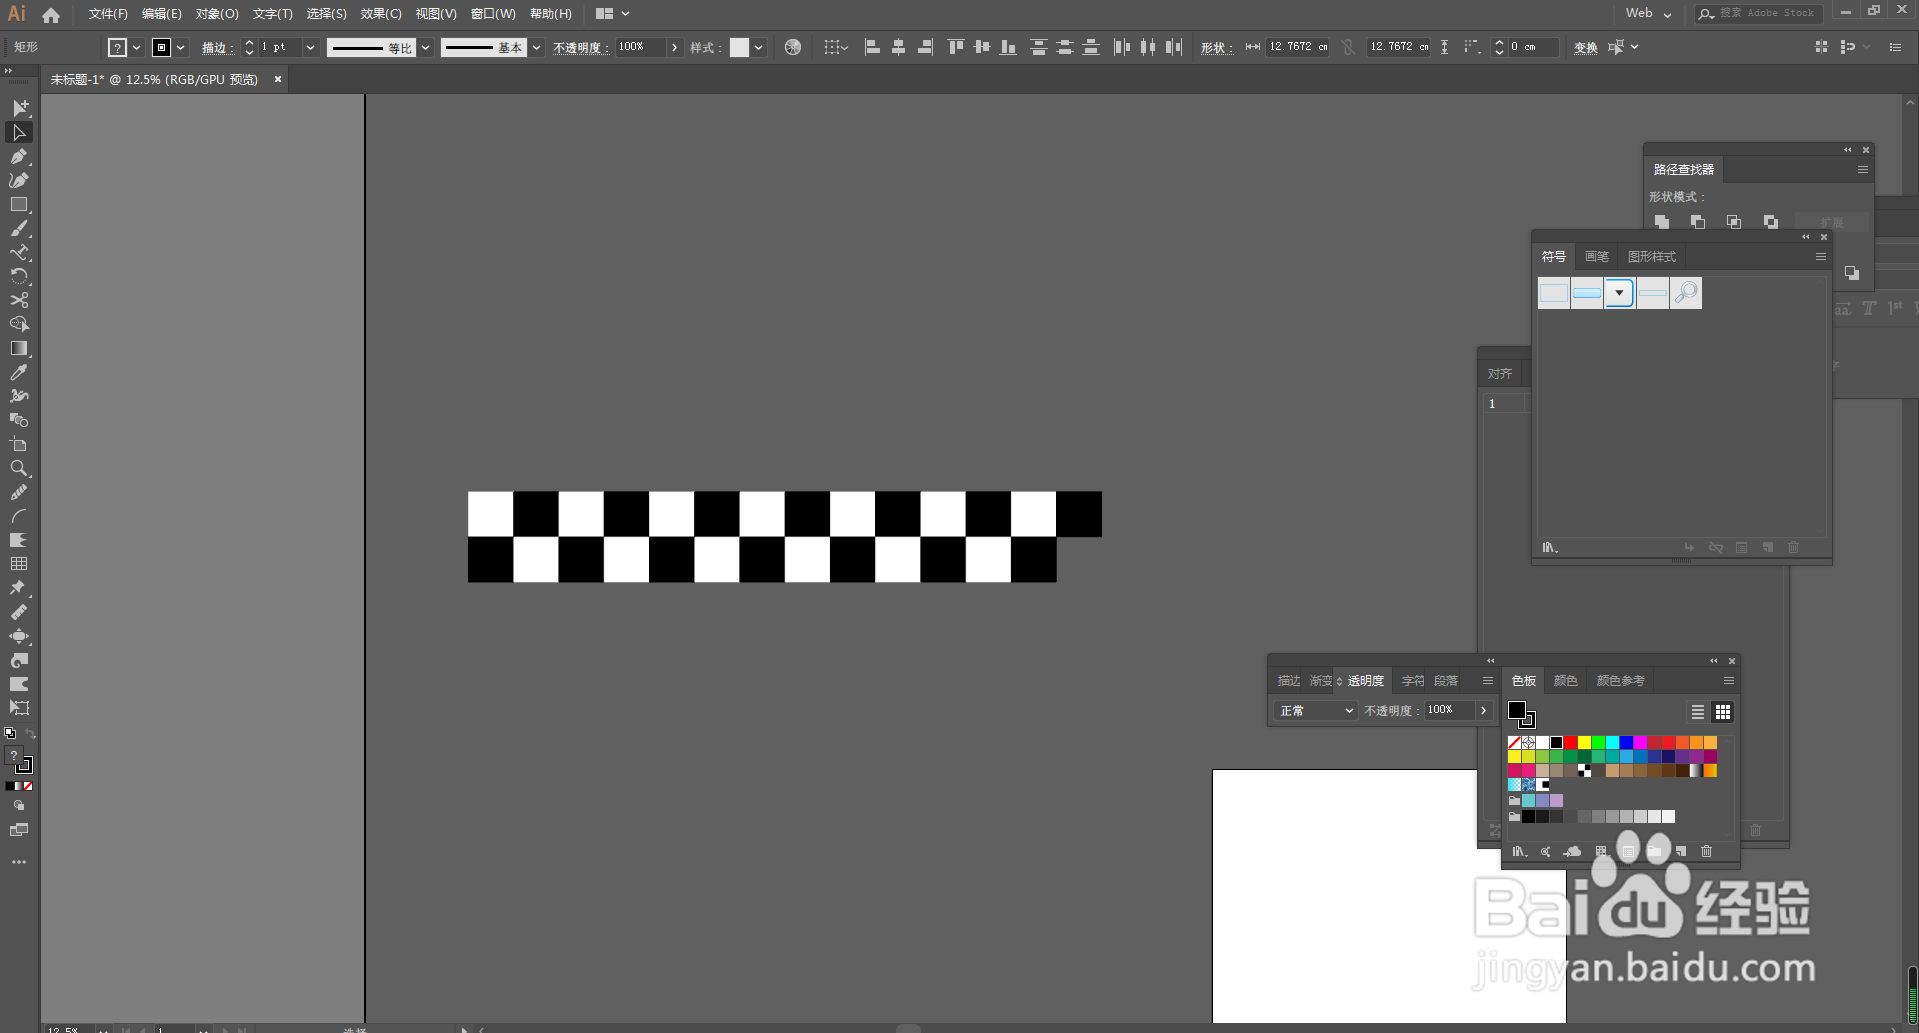Toggle constrain width and height link
Image resolution: width=1919 pixels, height=1033 pixels.
pyautogui.click(x=1348, y=47)
